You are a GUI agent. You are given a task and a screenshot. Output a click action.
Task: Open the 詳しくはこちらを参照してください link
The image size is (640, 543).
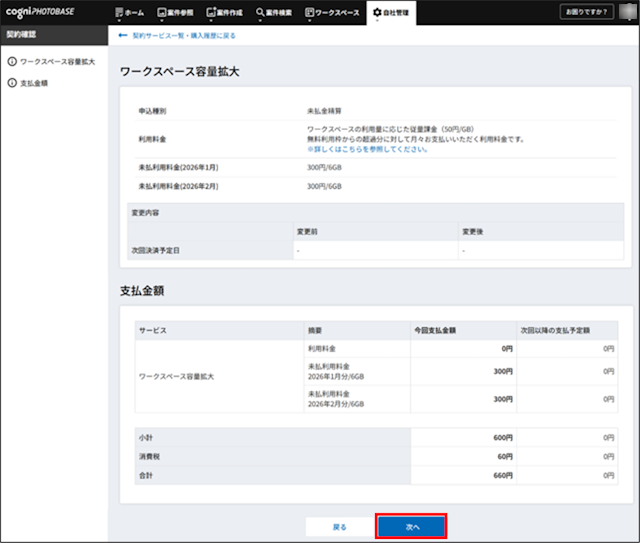tap(367, 149)
